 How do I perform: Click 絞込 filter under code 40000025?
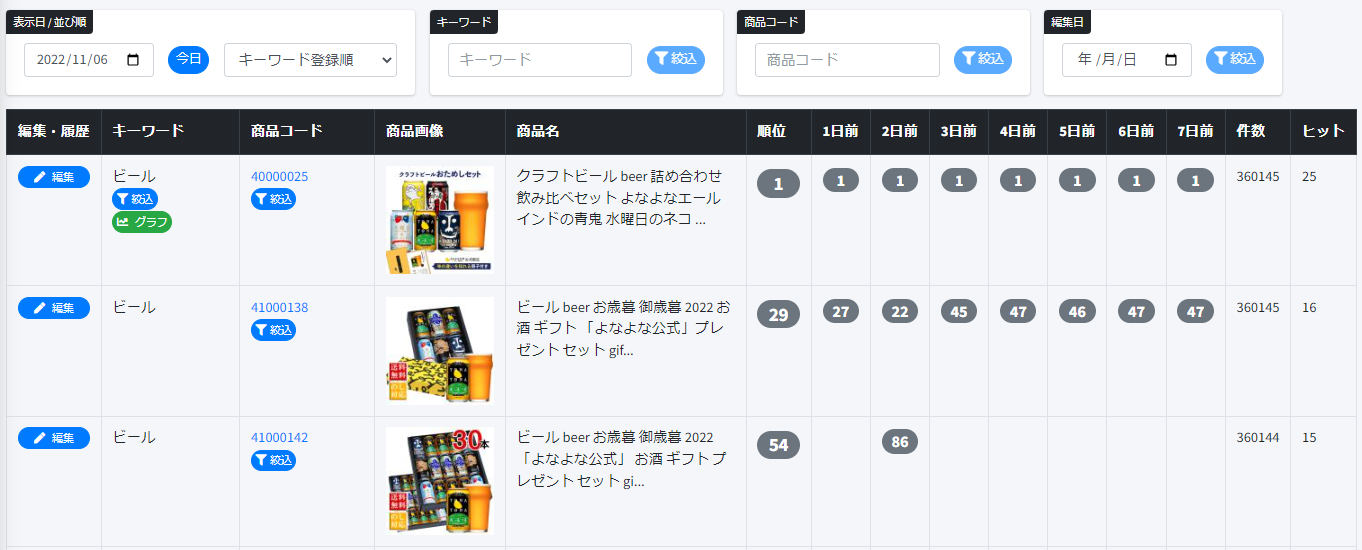(273, 199)
